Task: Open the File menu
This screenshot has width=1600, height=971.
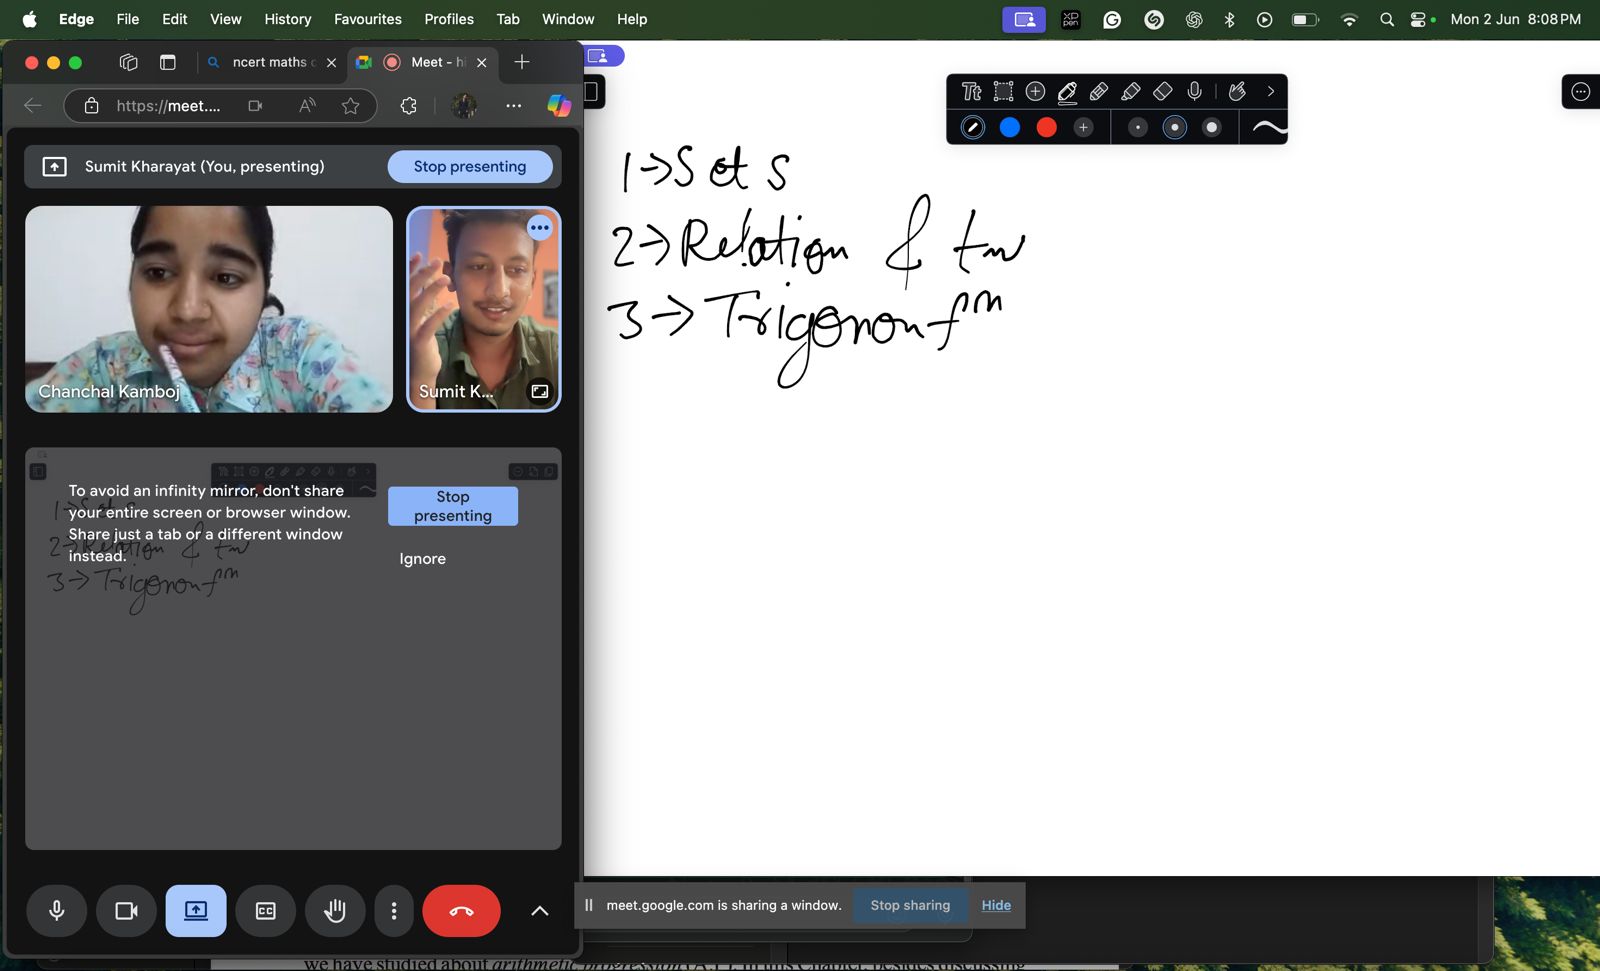Action: tap(128, 19)
